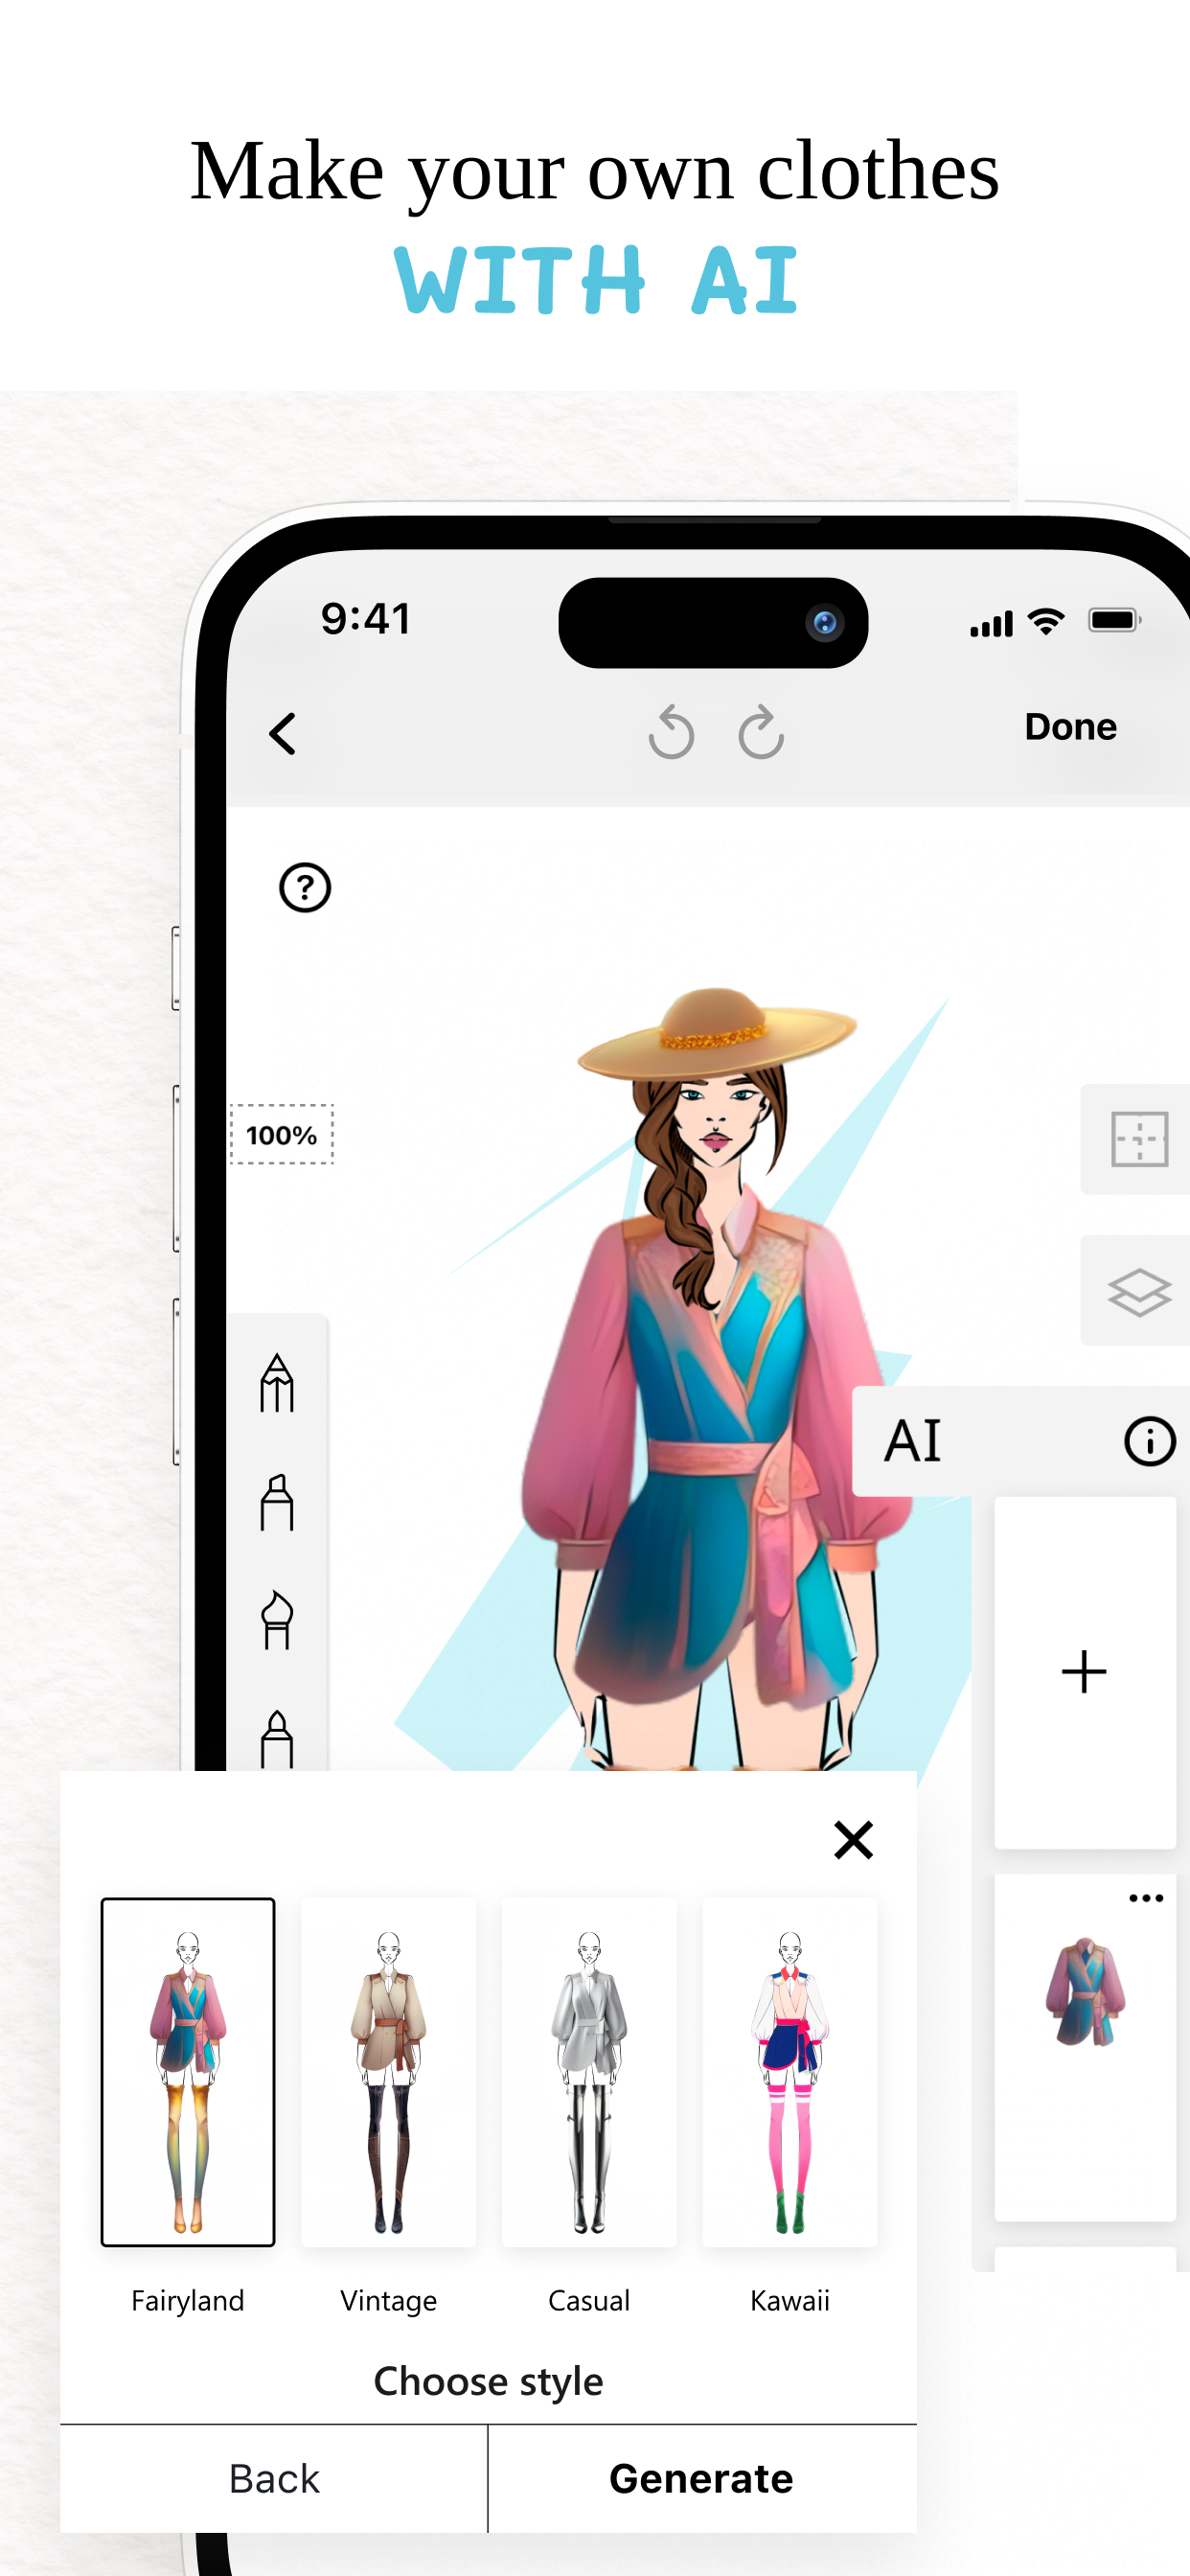Select the marker tool below the pencil
The width and height of the screenshot is (1190, 2576).
(277, 1502)
